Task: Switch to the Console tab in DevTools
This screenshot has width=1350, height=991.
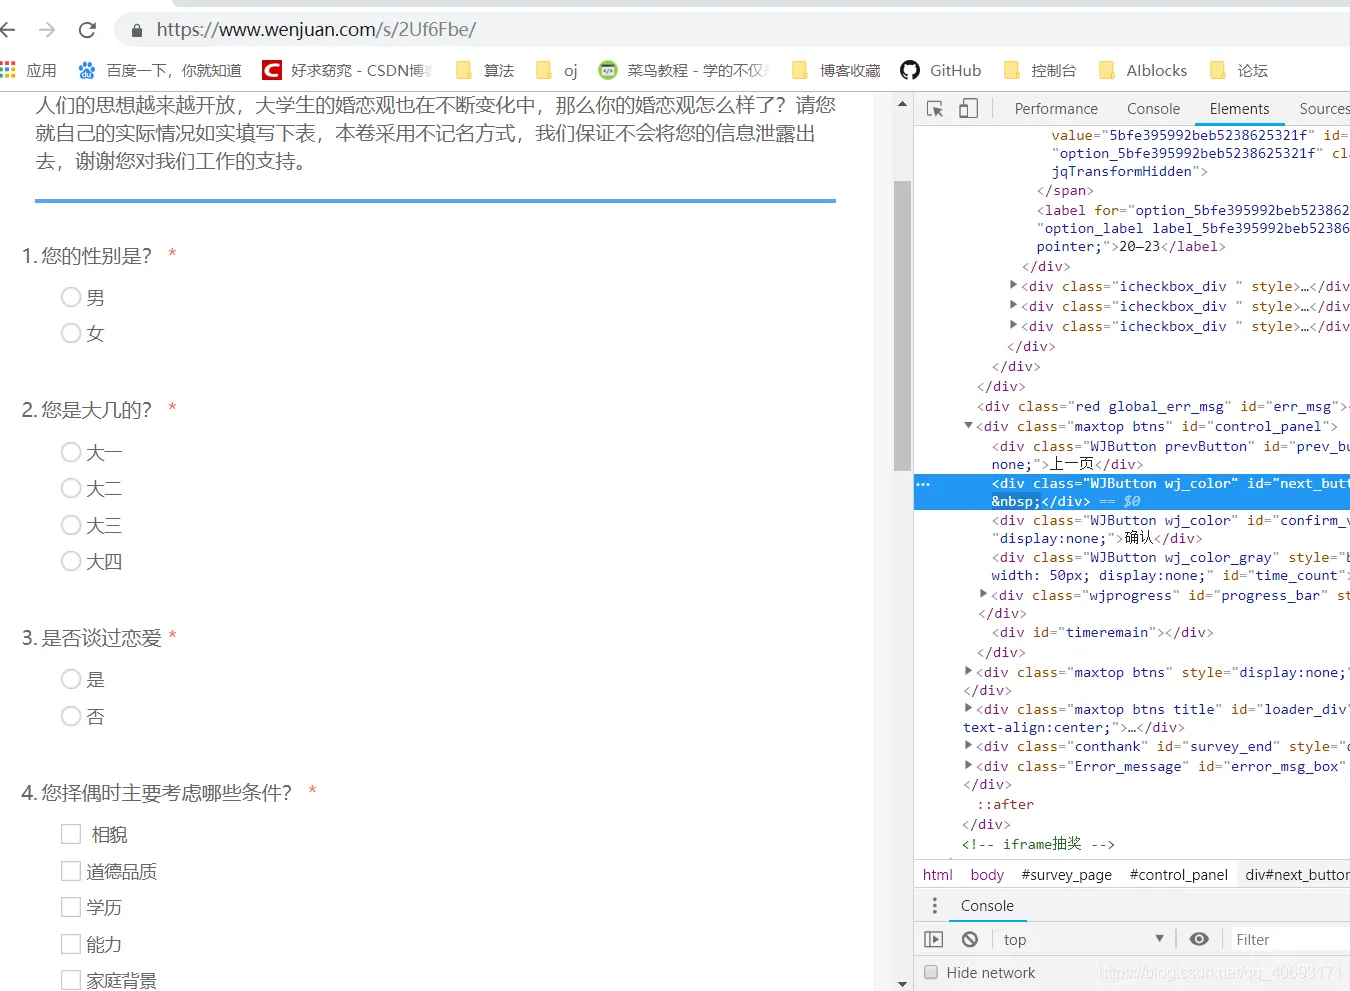Action: (1153, 109)
